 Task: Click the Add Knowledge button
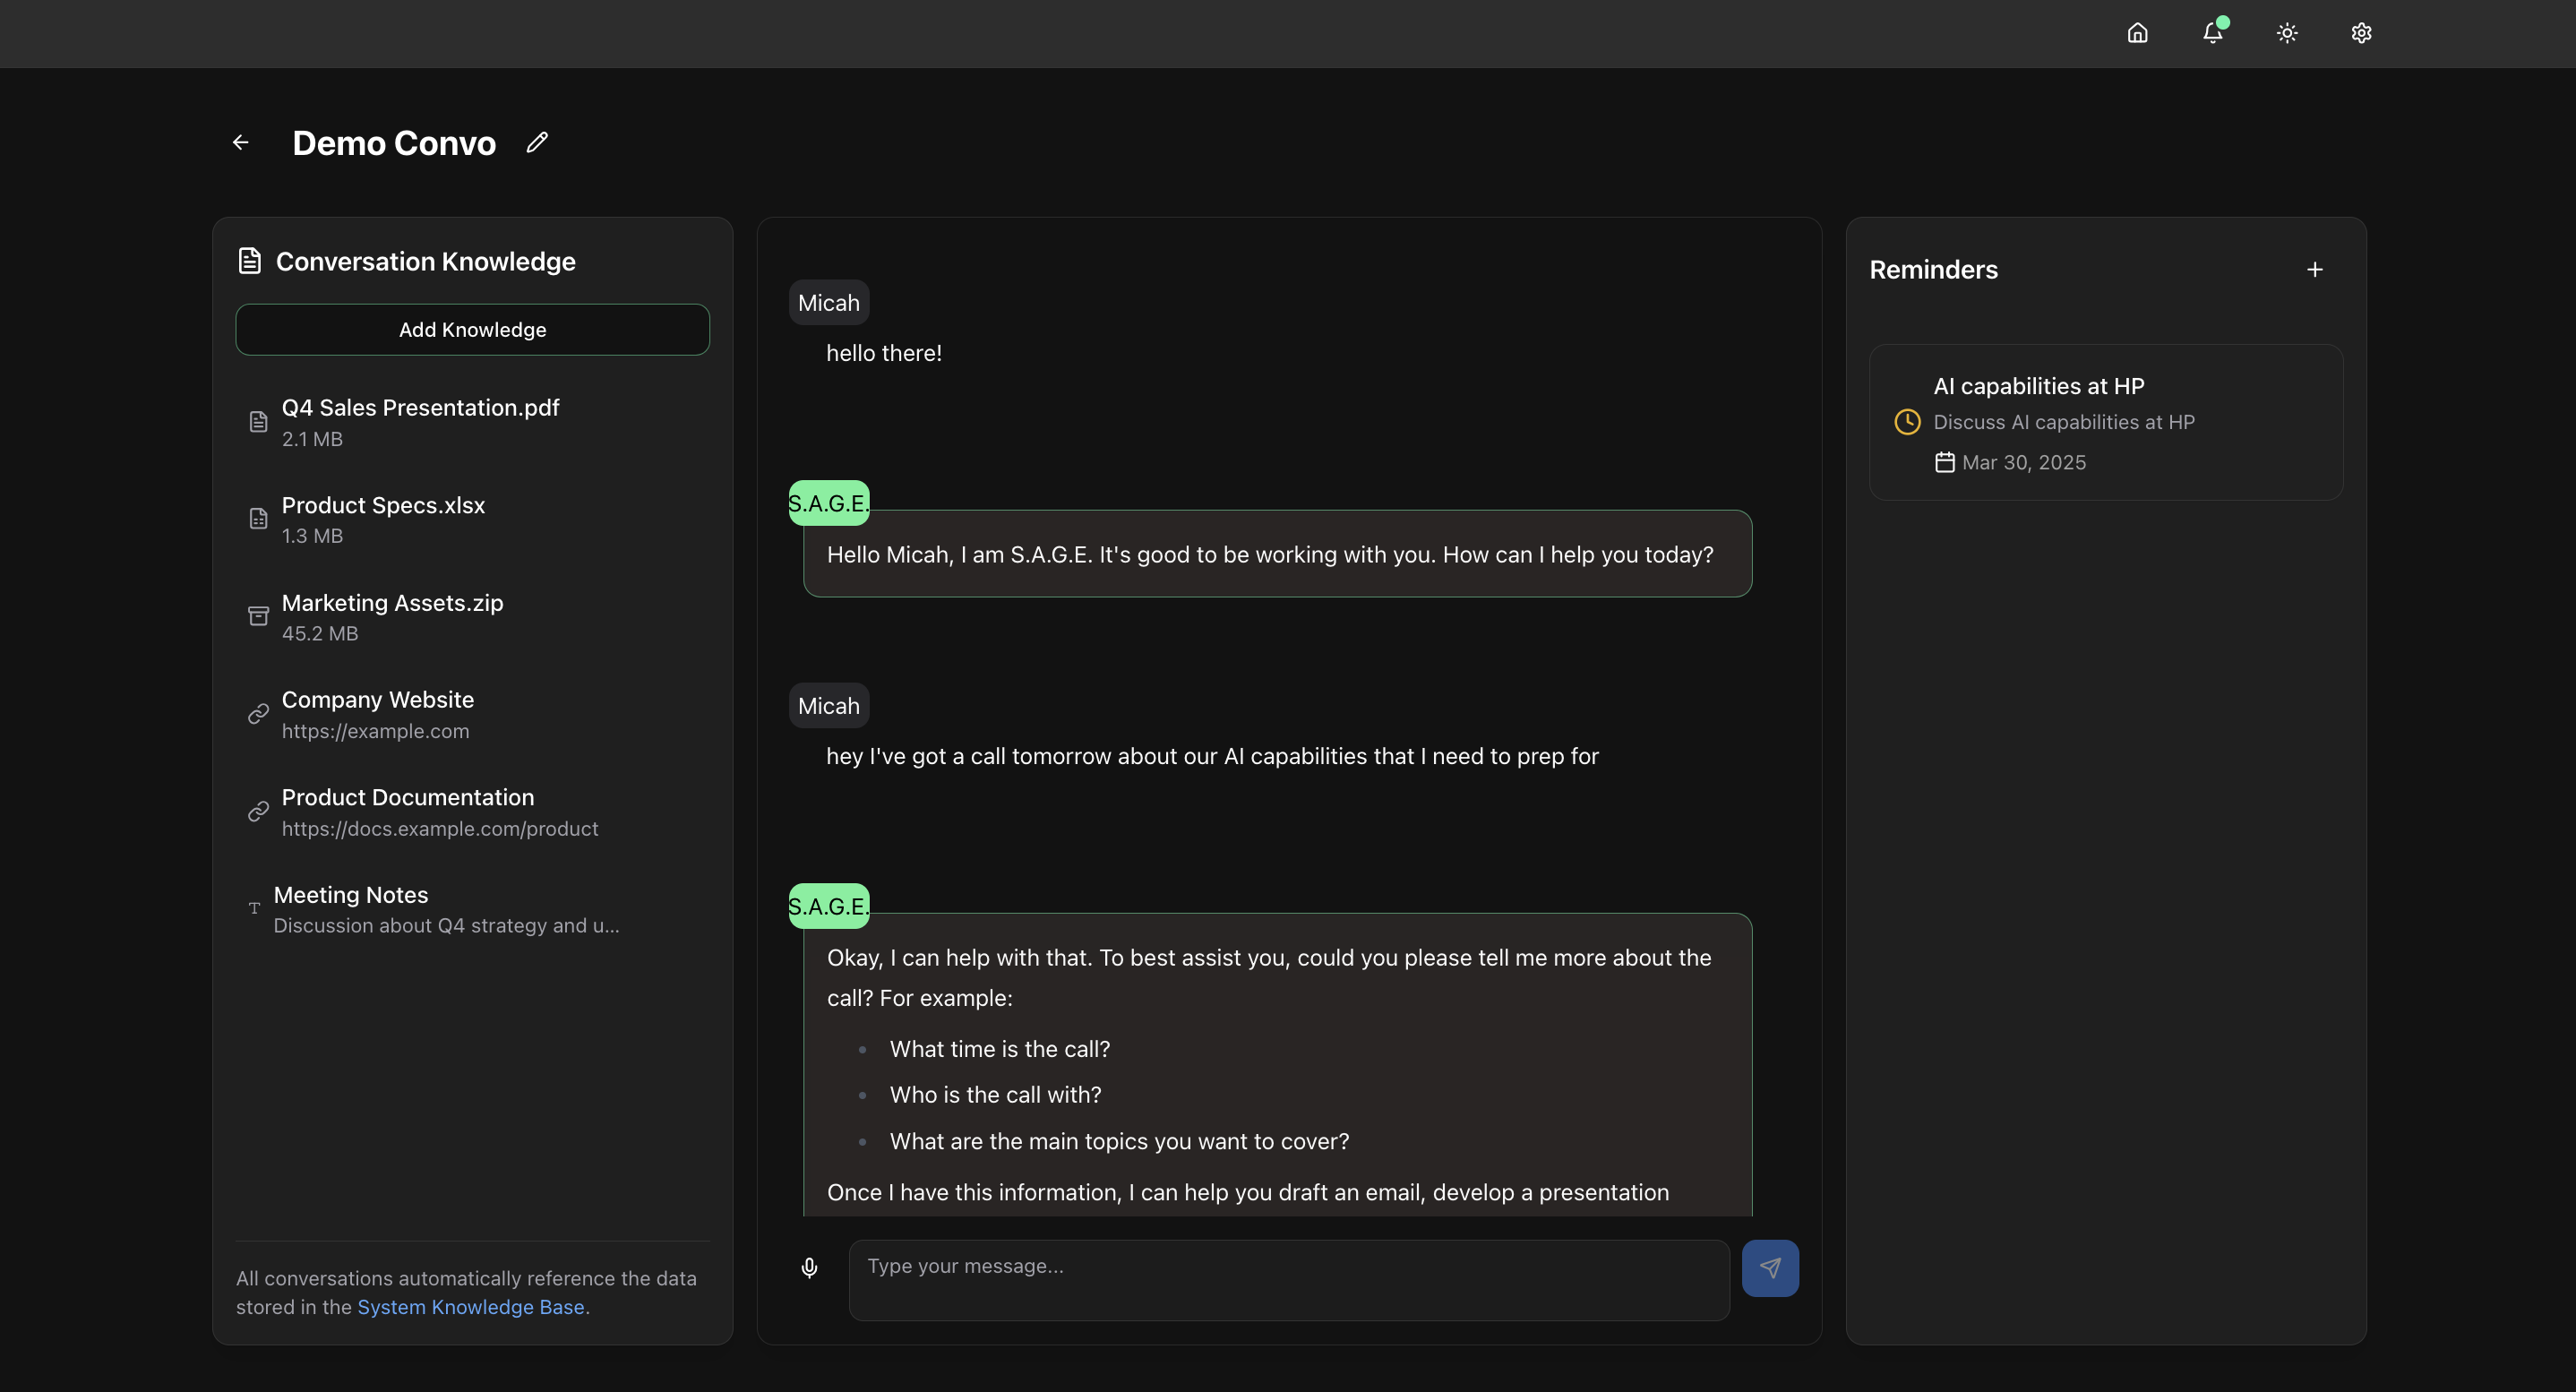tap(472, 329)
